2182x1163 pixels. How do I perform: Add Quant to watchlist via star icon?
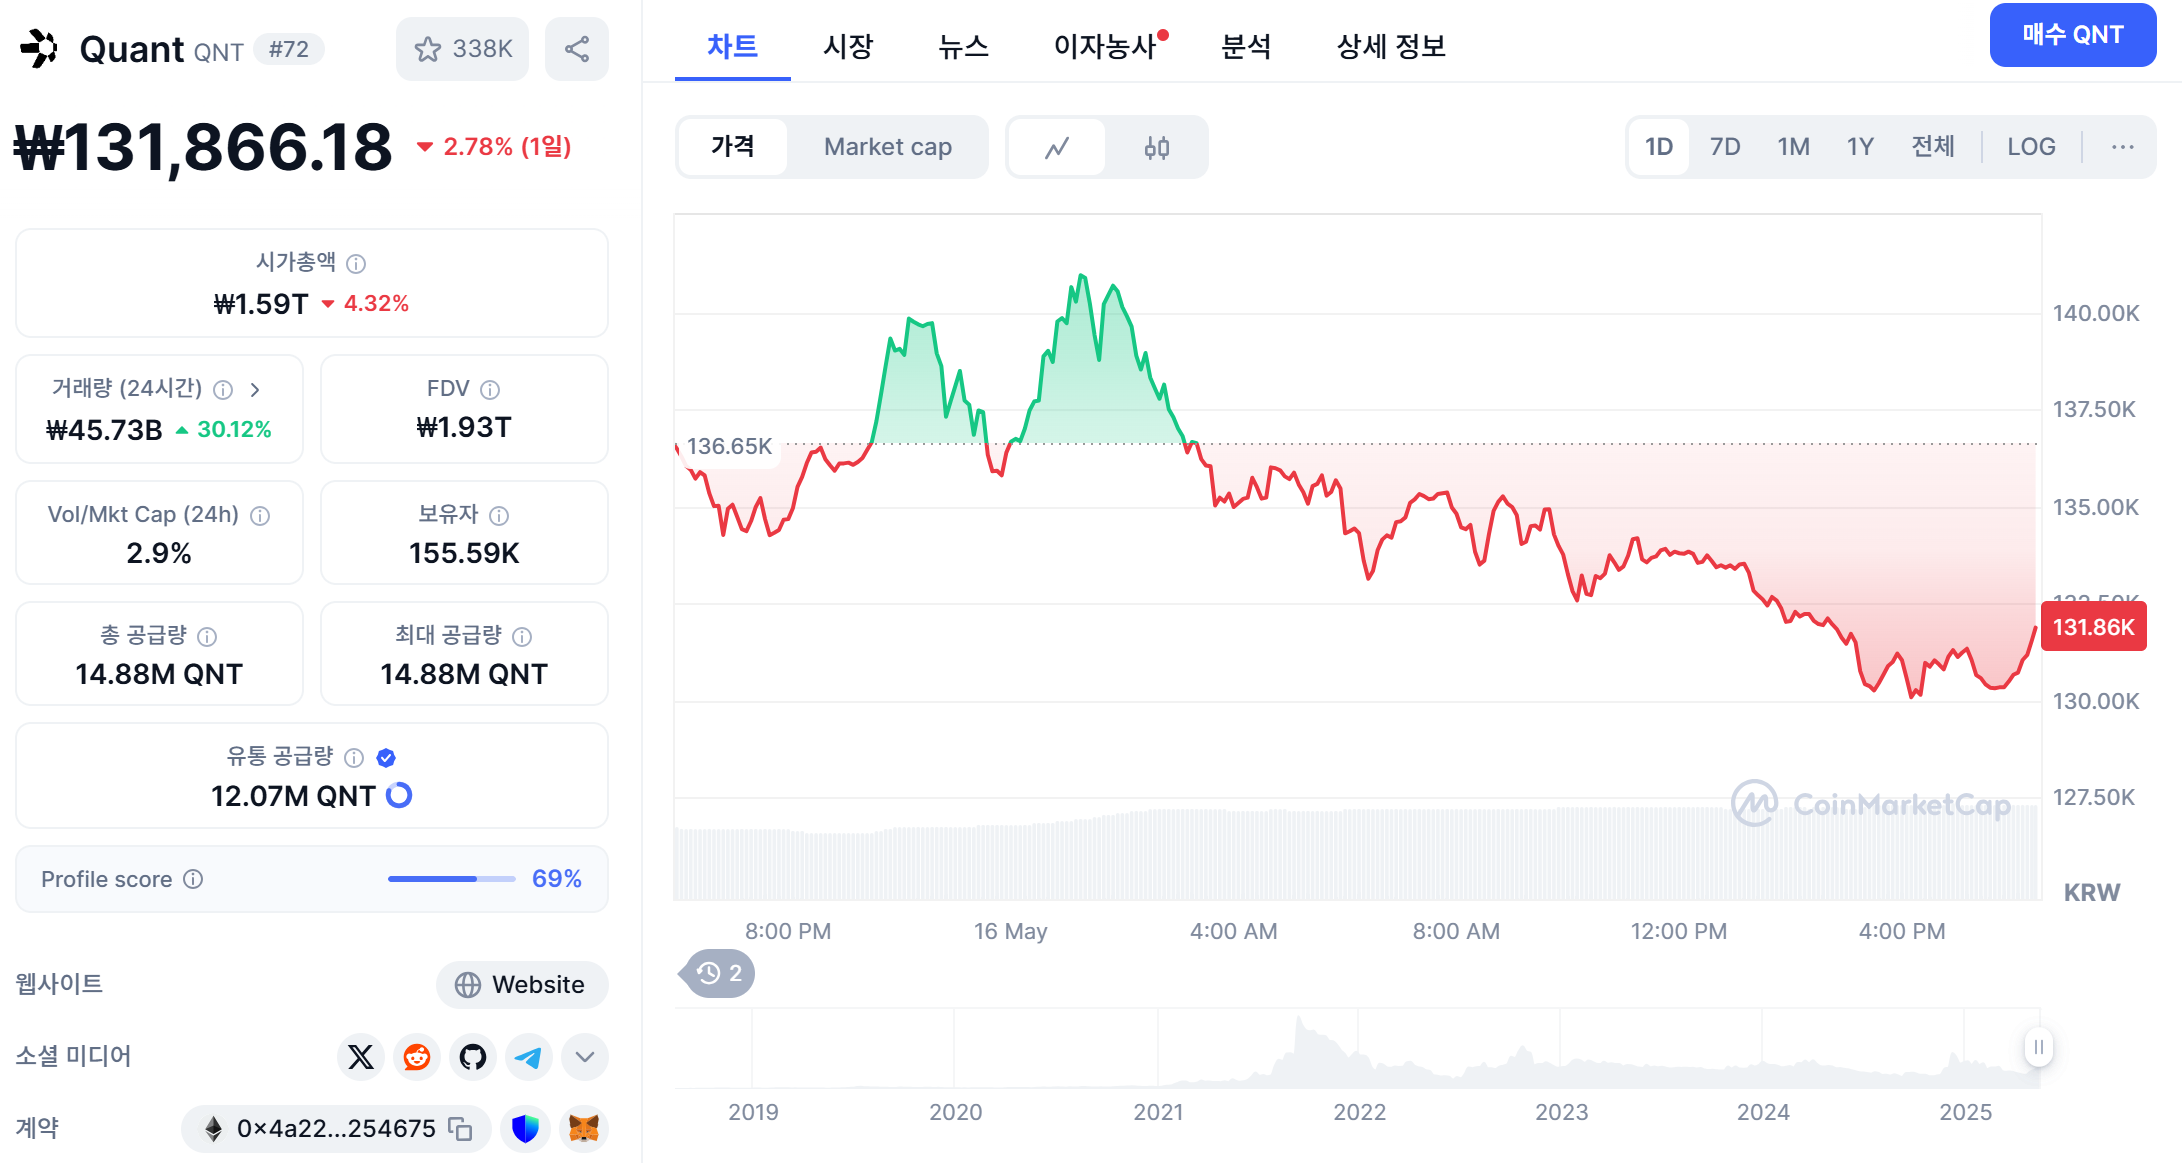pyautogui.click(x=431, y=48)
